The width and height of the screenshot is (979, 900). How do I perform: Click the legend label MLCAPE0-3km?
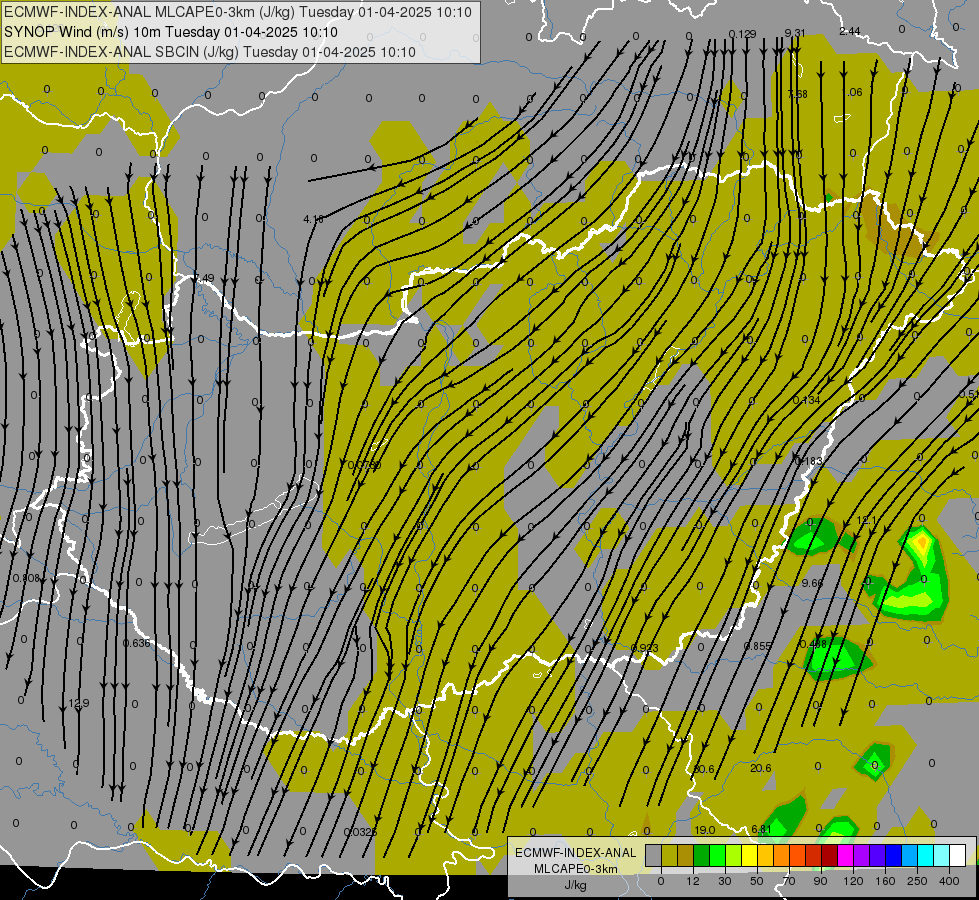click(576, 869)
